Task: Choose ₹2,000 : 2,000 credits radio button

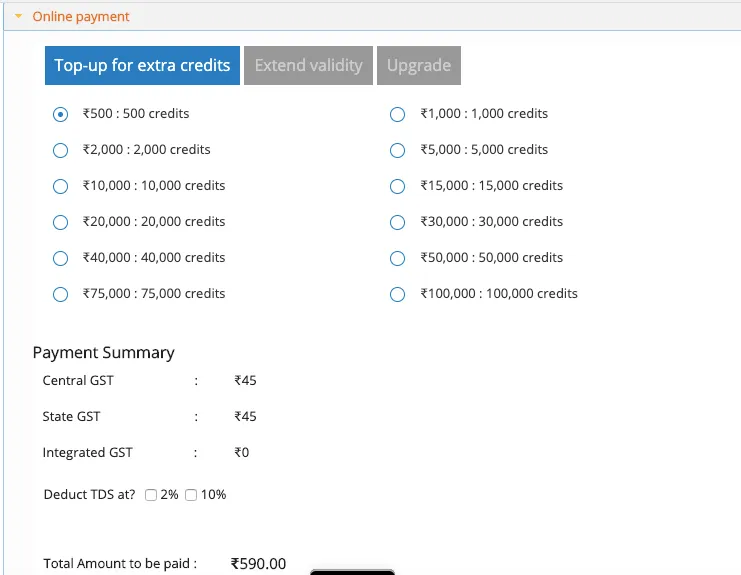Action: (60, 150)
